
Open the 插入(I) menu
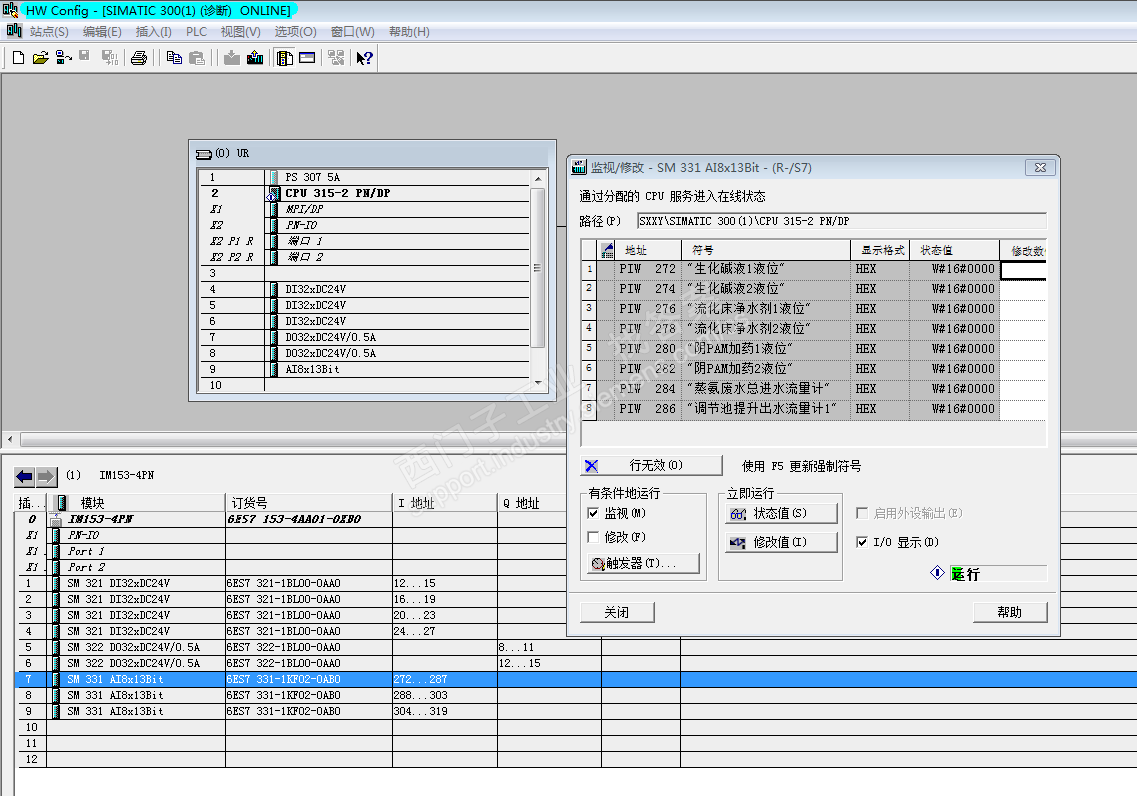pyautogui.click(x=154, y=32)
